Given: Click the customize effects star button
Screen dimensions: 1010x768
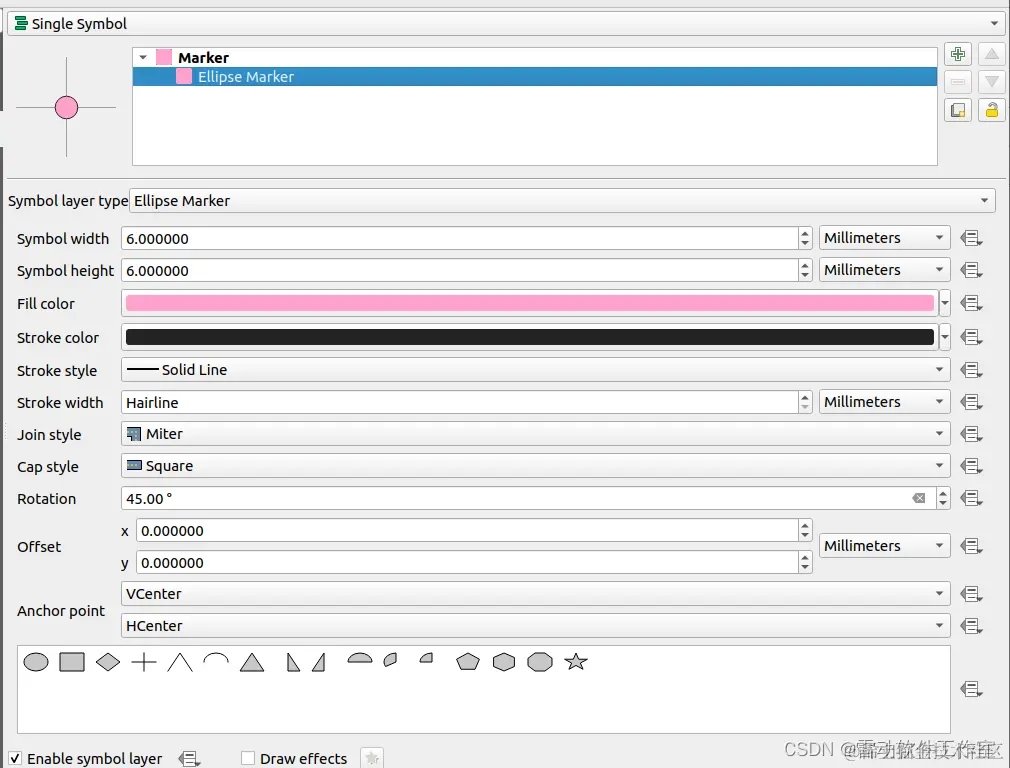Looking at the screenshot, I should [372, 758].
